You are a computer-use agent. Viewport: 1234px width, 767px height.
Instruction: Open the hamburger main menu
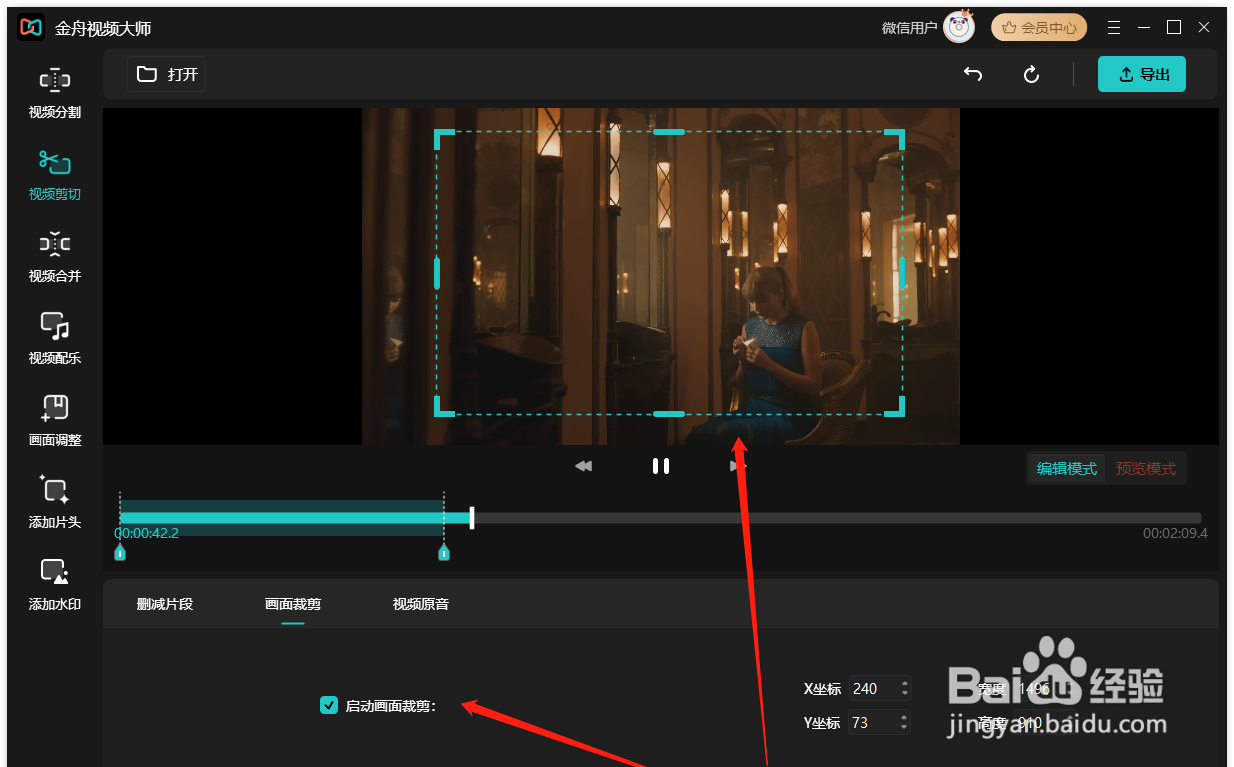click(1114, 27)
